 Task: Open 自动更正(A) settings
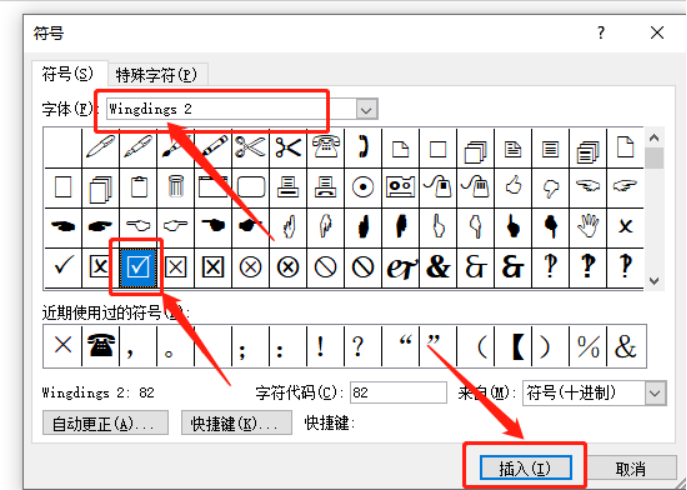105,423
